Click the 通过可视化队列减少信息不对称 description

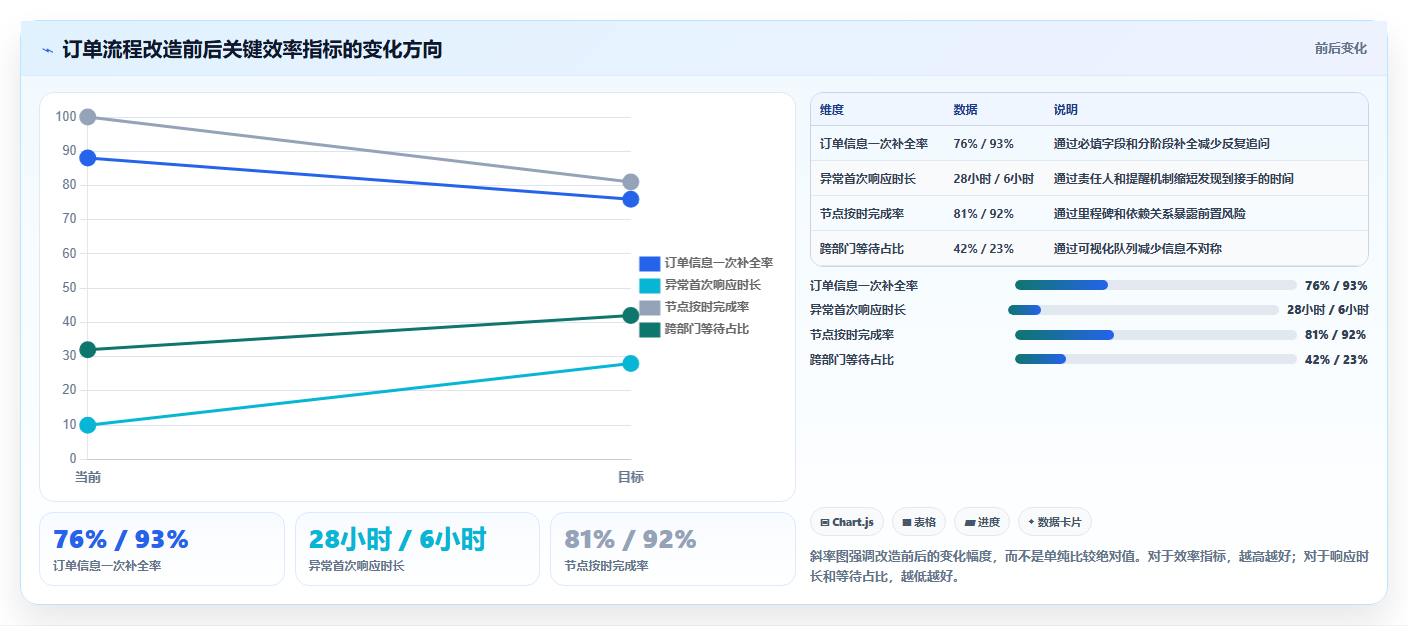tap(1138, 249)
